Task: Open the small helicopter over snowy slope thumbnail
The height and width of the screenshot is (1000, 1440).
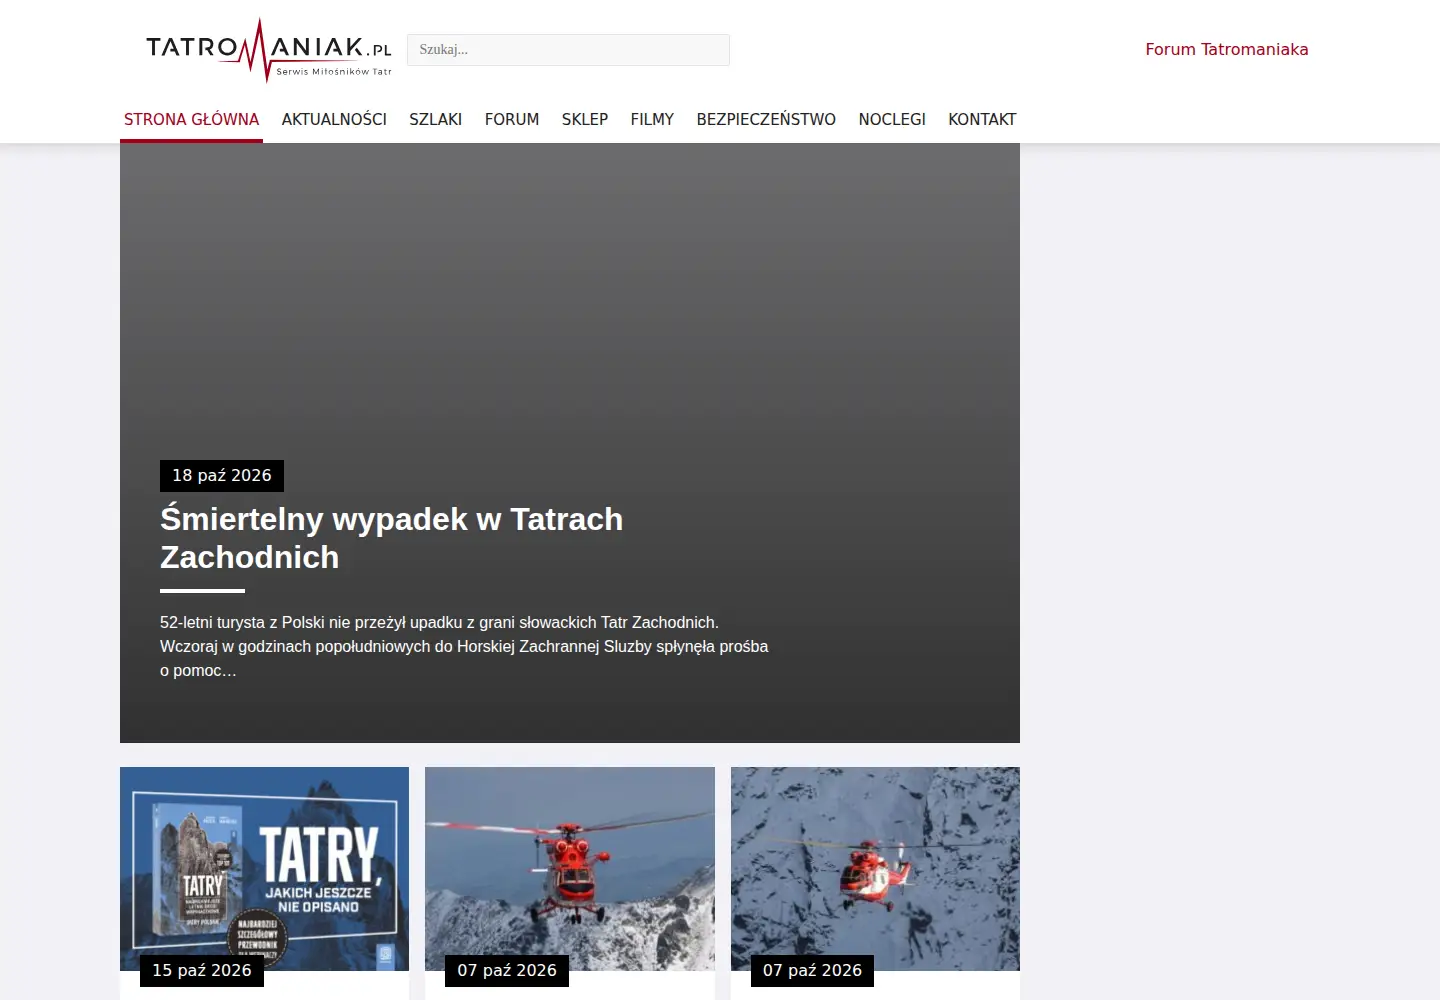Action: coord(875,869)
